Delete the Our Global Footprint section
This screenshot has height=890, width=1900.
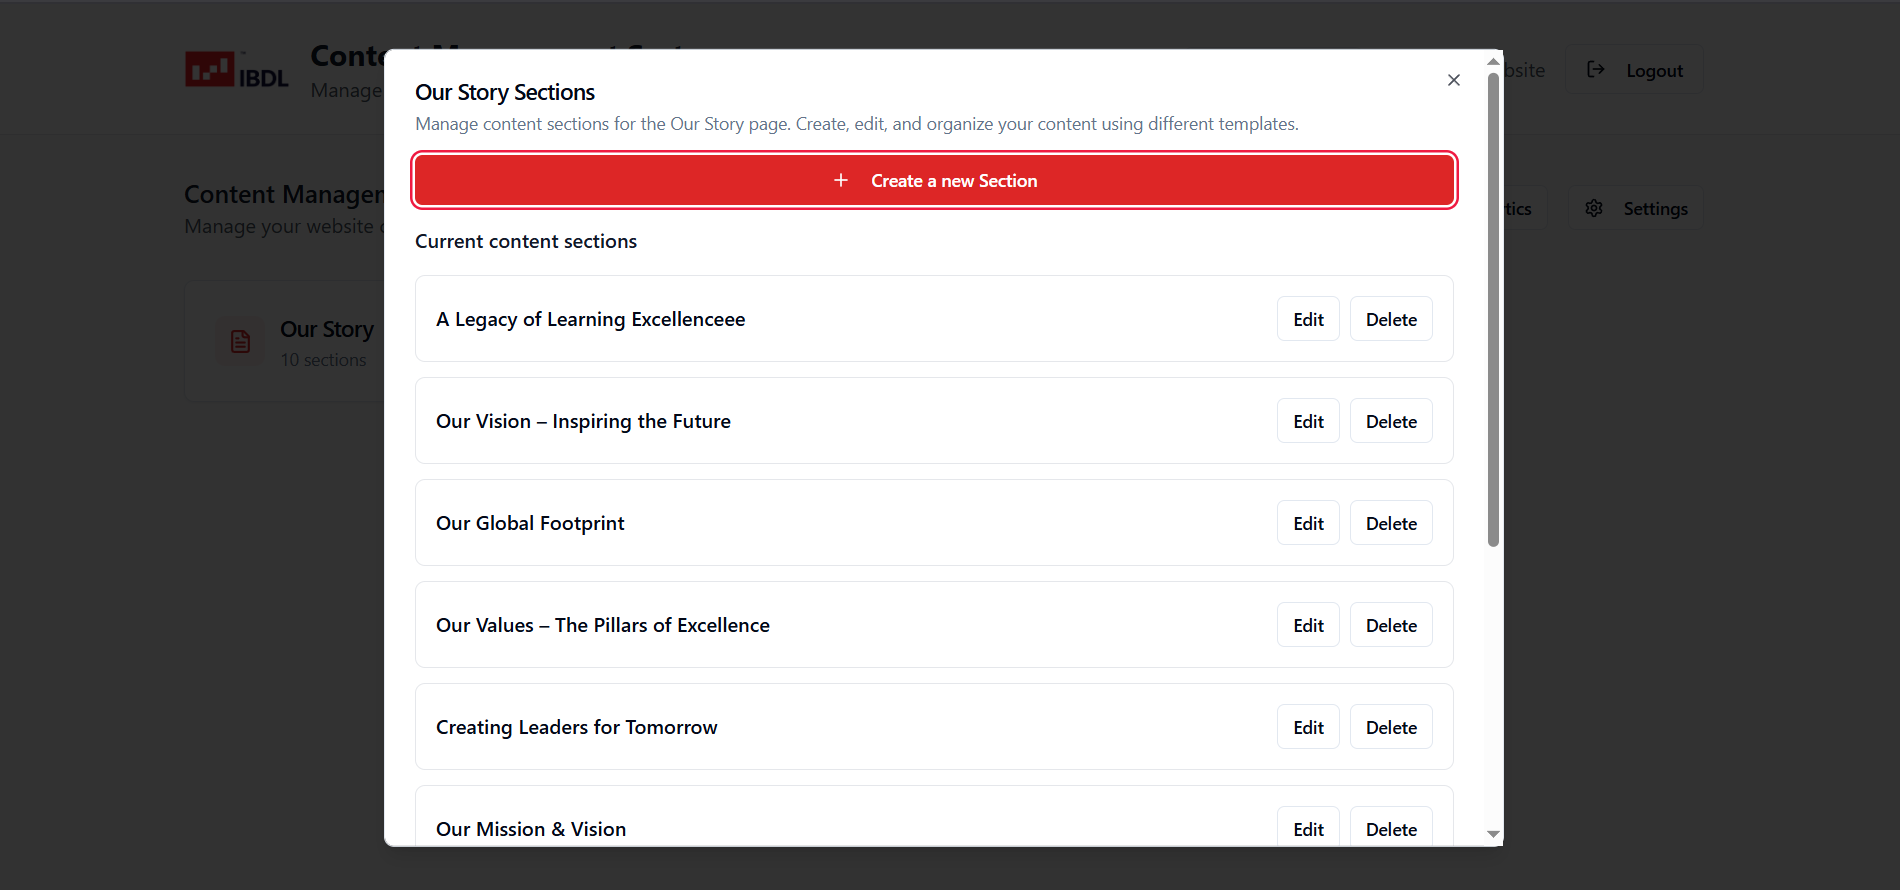(x=1391, y=523)
